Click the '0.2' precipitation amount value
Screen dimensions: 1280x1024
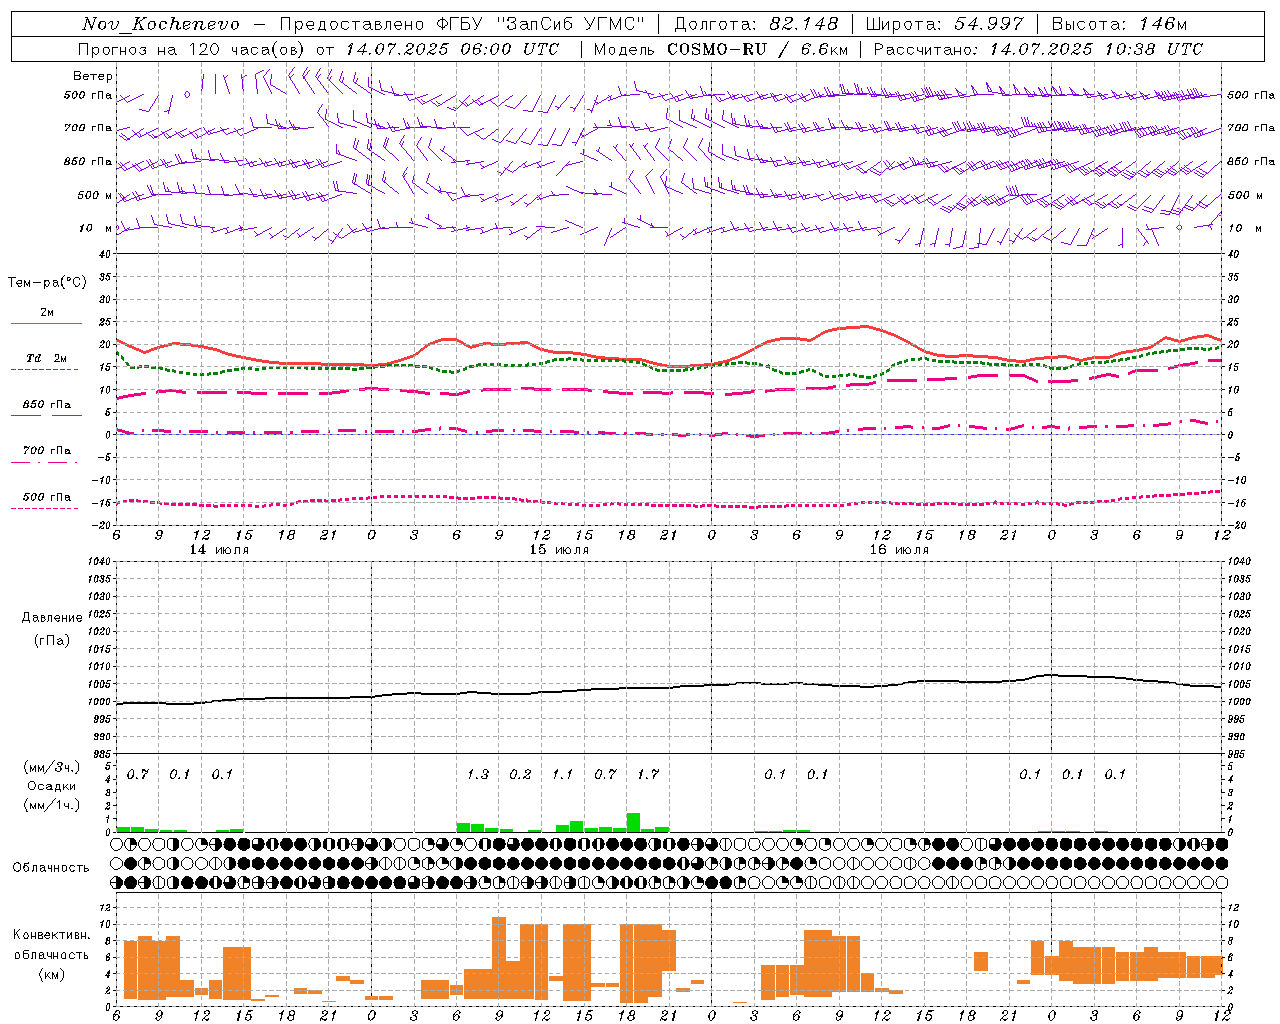pyautogui.click(x=520, y=774)
